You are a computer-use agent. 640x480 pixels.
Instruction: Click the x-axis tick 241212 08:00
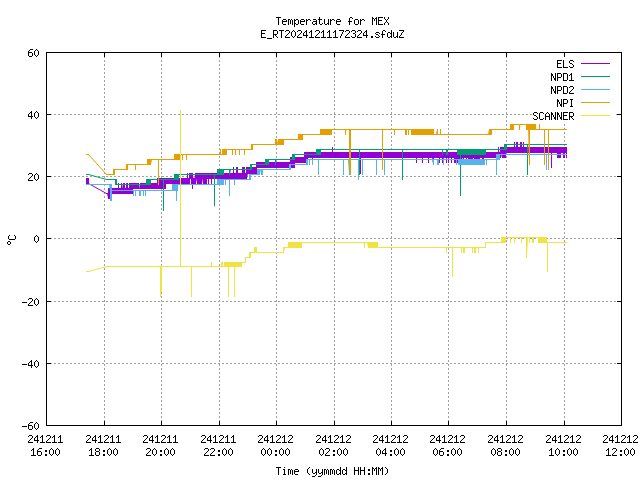(506, 446)
